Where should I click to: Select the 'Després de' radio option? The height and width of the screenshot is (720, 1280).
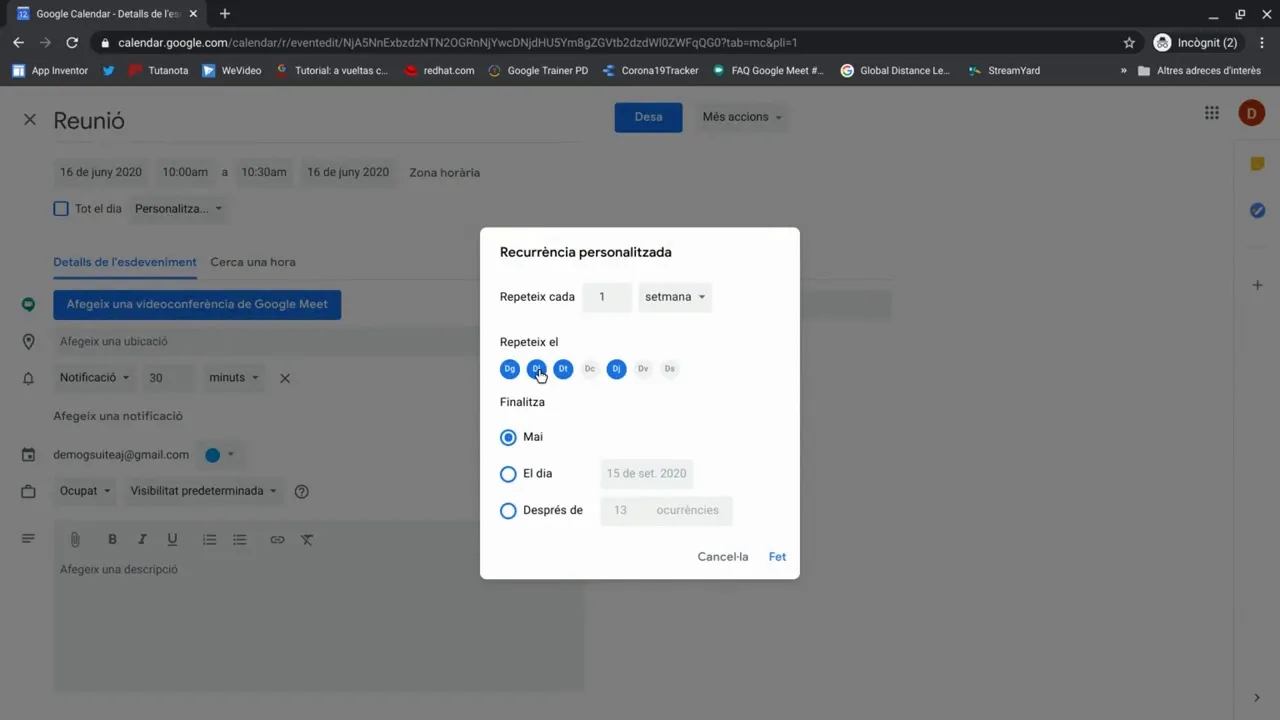pos(508,511)
